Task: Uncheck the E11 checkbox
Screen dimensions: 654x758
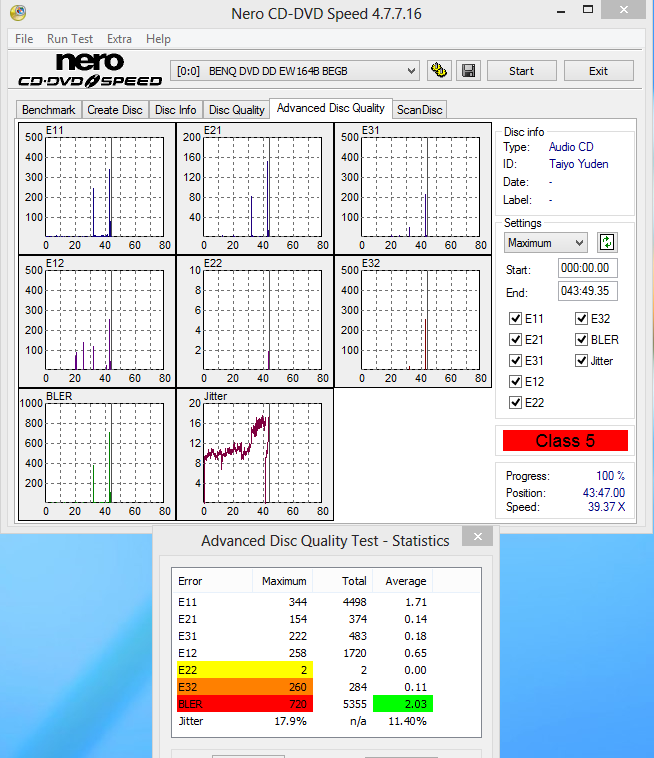Action: tap(515, 319)
